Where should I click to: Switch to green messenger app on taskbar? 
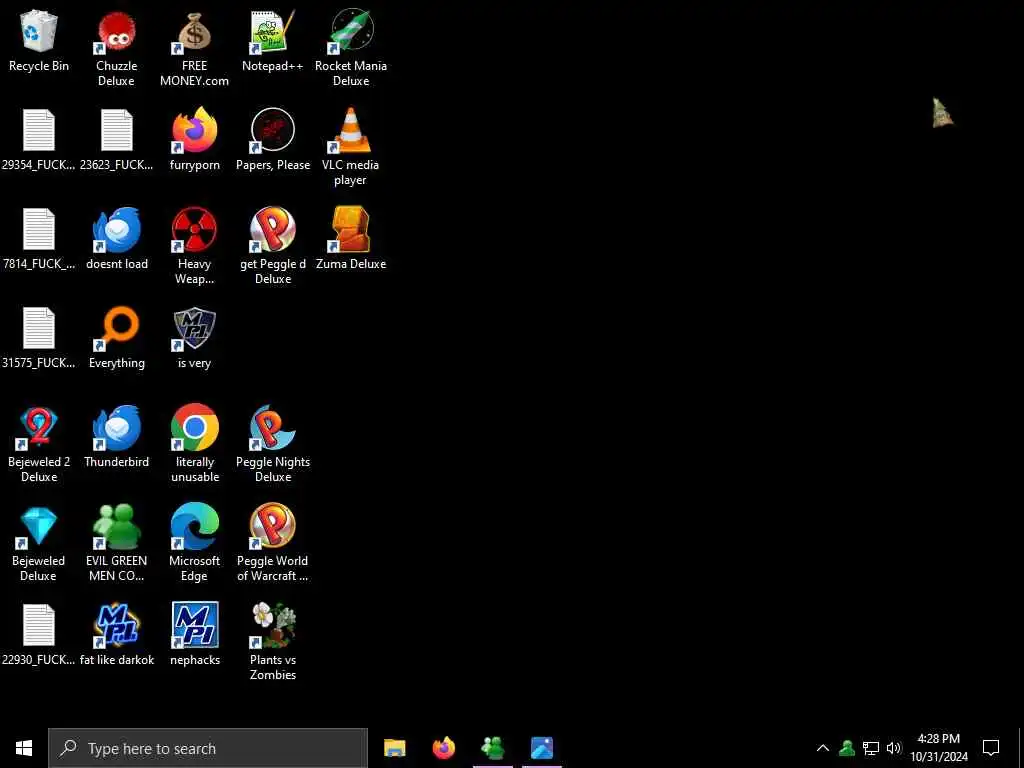tap(492, 748)
